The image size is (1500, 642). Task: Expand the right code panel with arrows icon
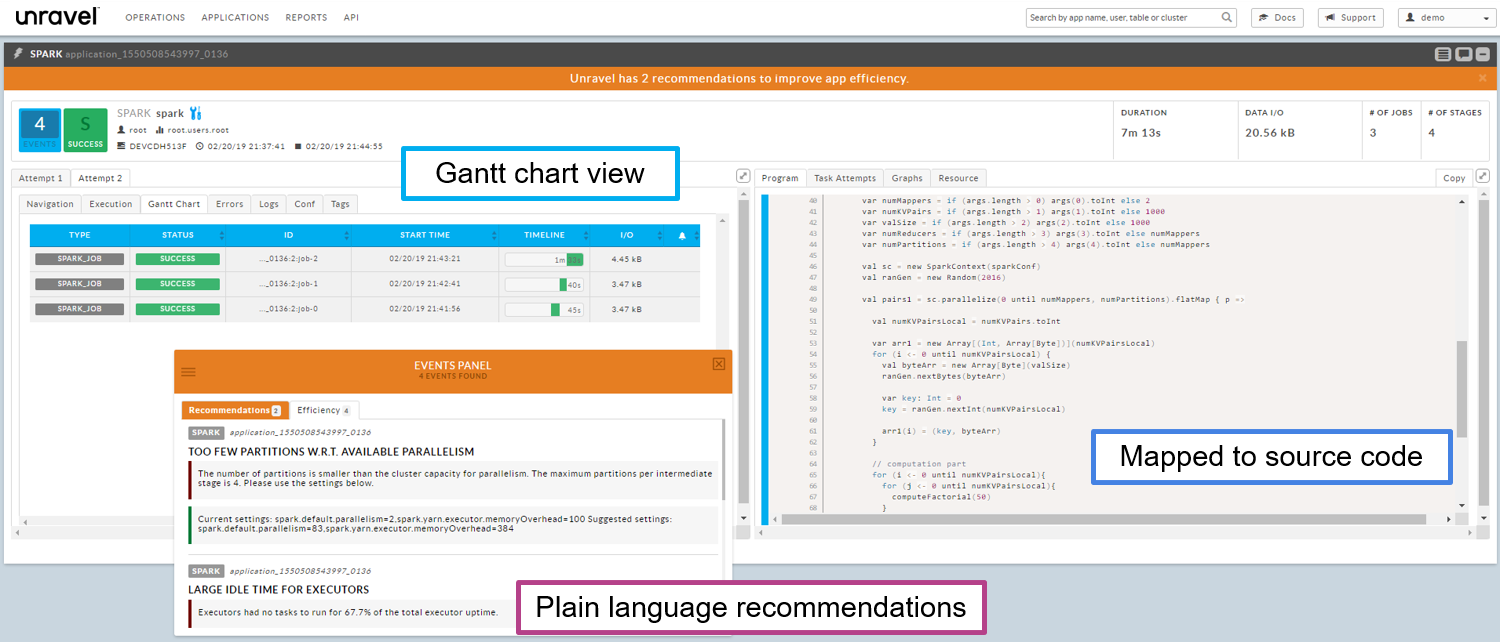point(1483,176)
